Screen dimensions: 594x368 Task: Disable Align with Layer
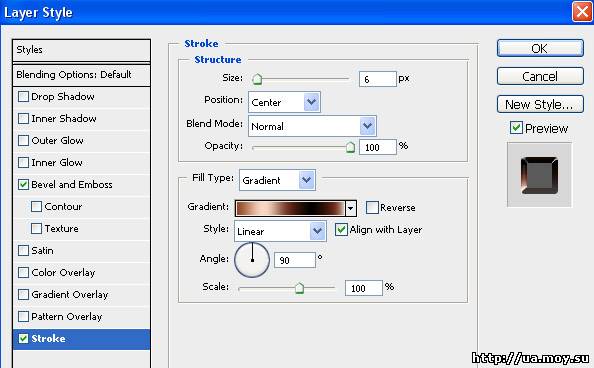pyautogui.click(x=341, y=229)
